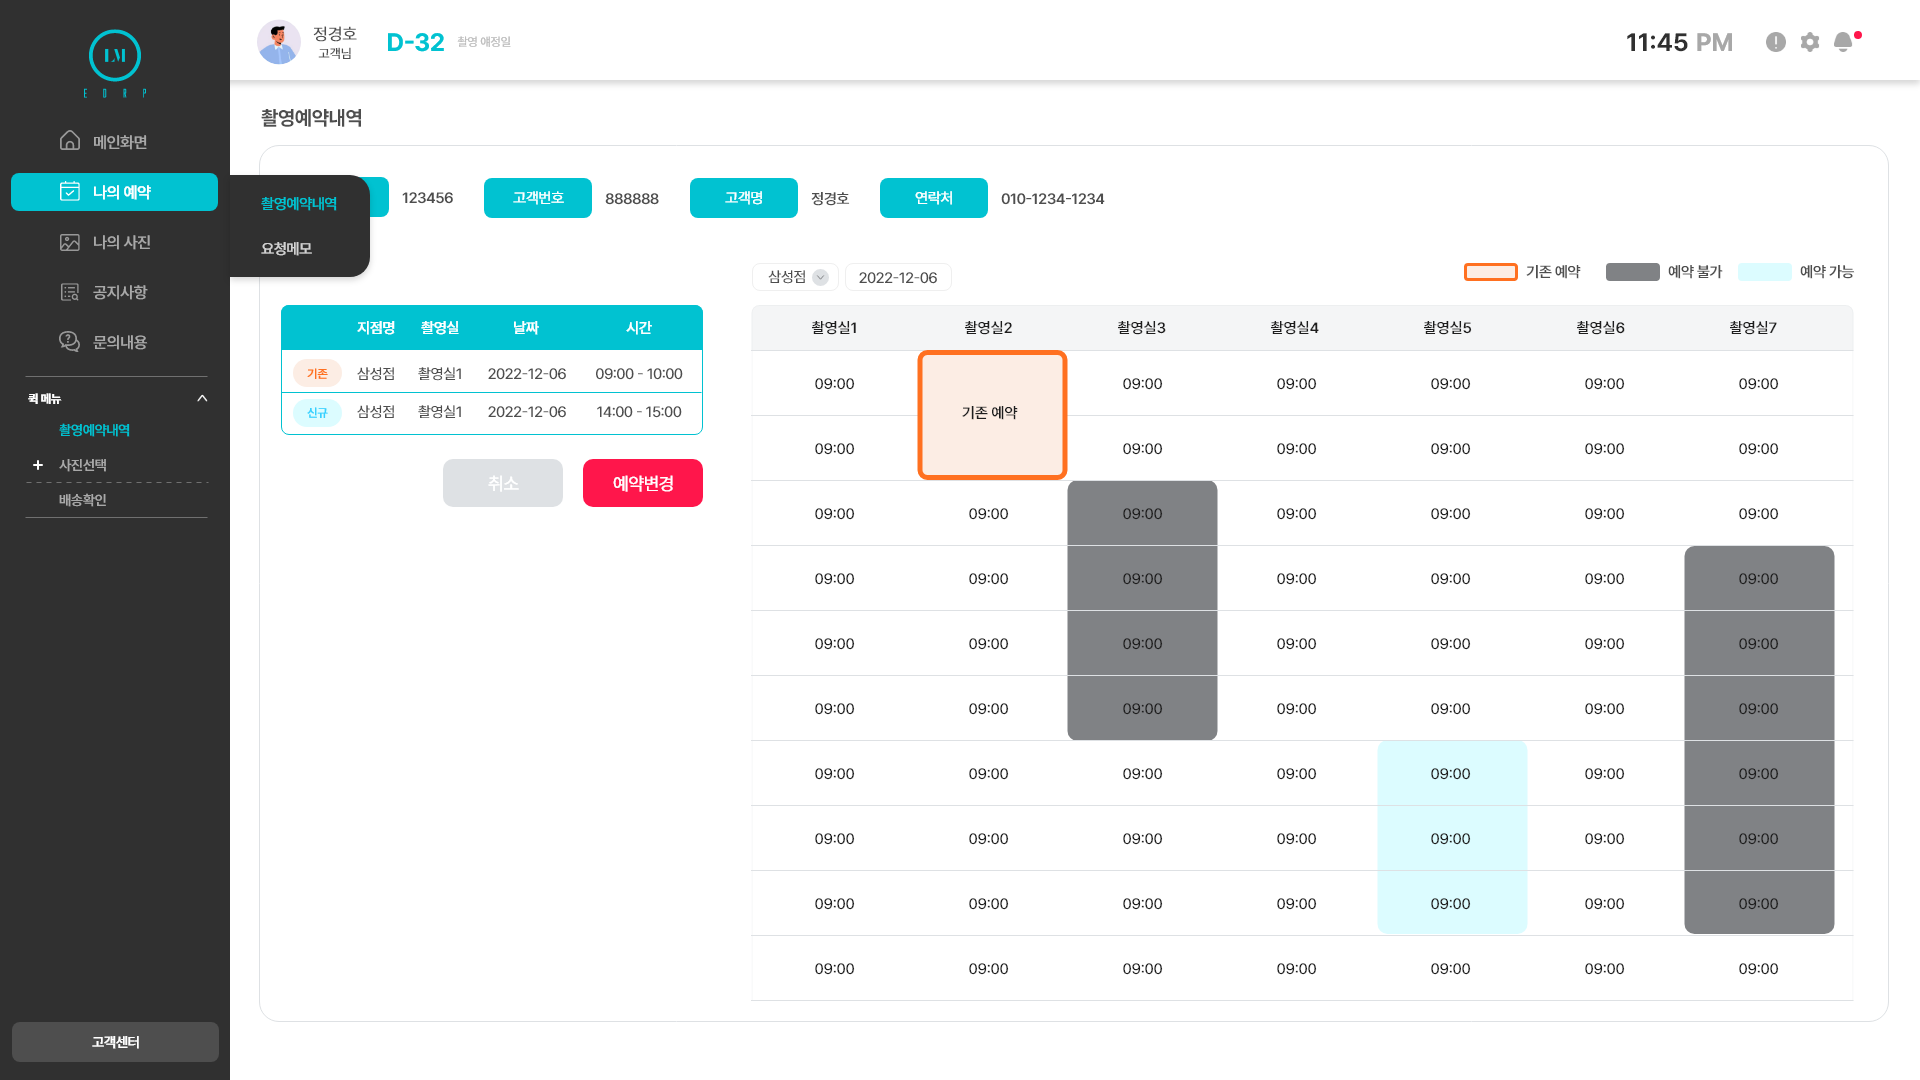1920x1080 pixels.
Task: Click the settings gear icon
Action: point(1810,42)
